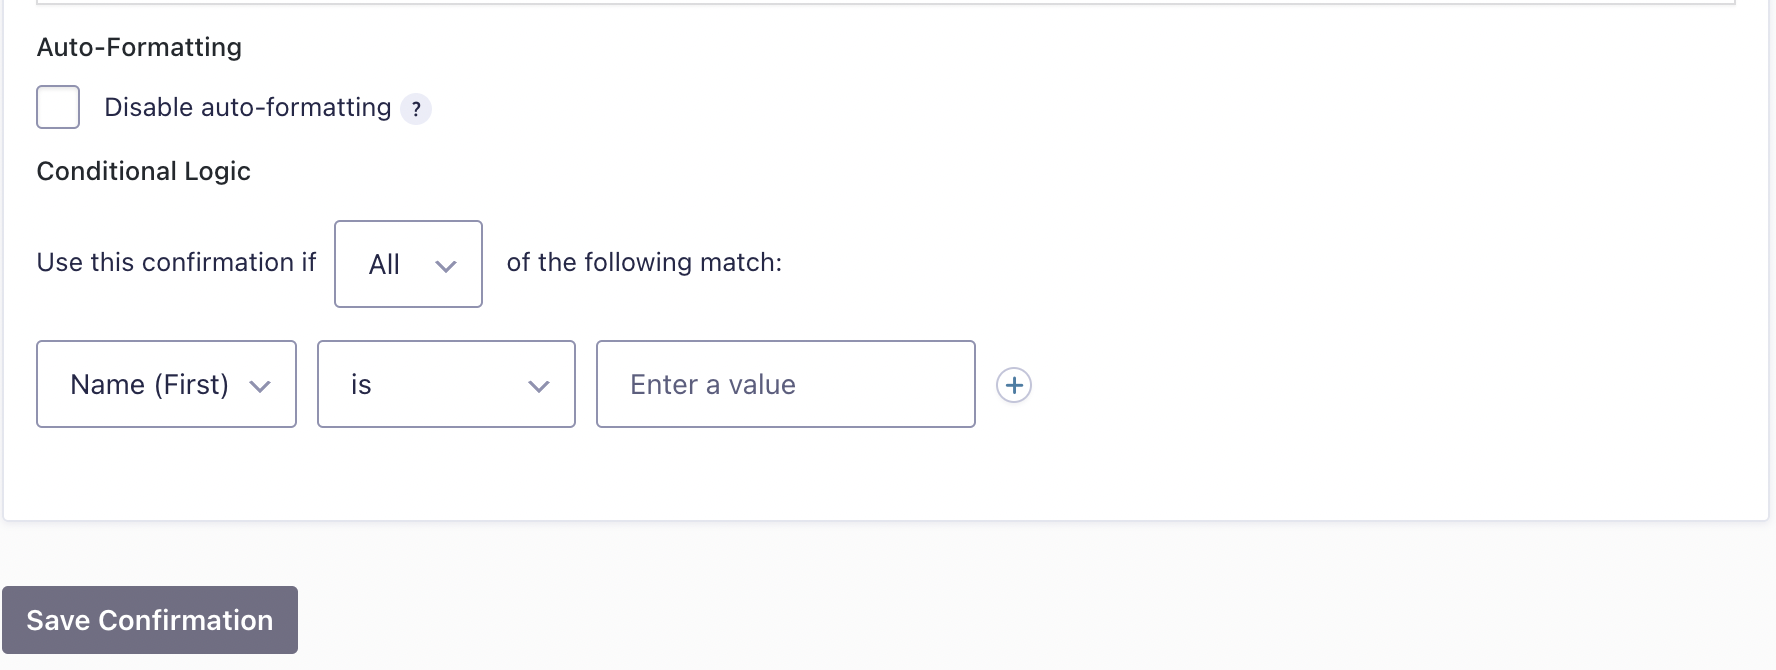The image size is (1776, 670).
Task: Open the Name (First) field dropdown
Action: click(166, 384)
